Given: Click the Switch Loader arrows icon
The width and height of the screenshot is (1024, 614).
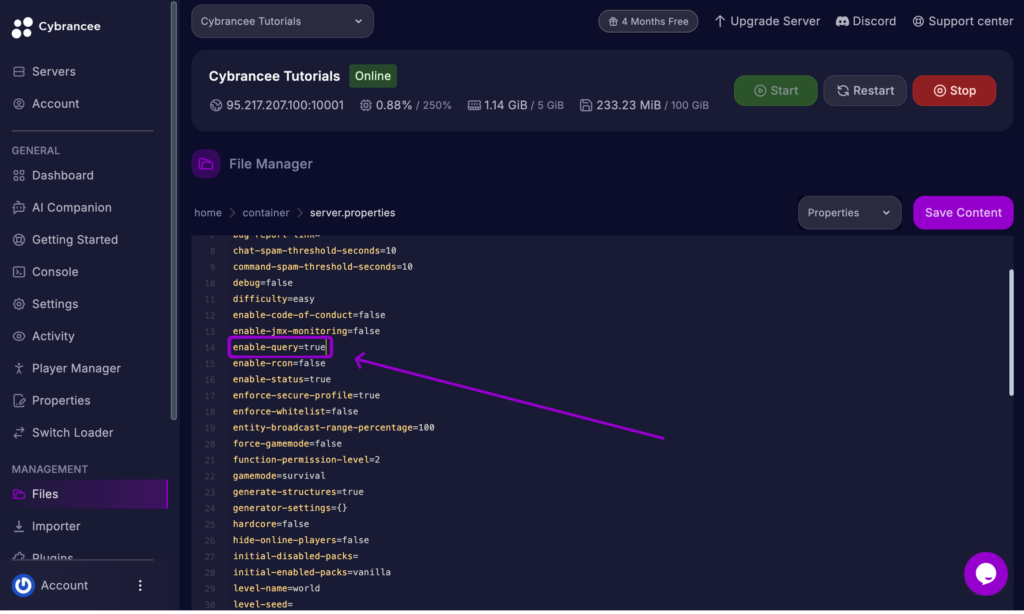Looking at the screenshot, I should coord(19,432).
